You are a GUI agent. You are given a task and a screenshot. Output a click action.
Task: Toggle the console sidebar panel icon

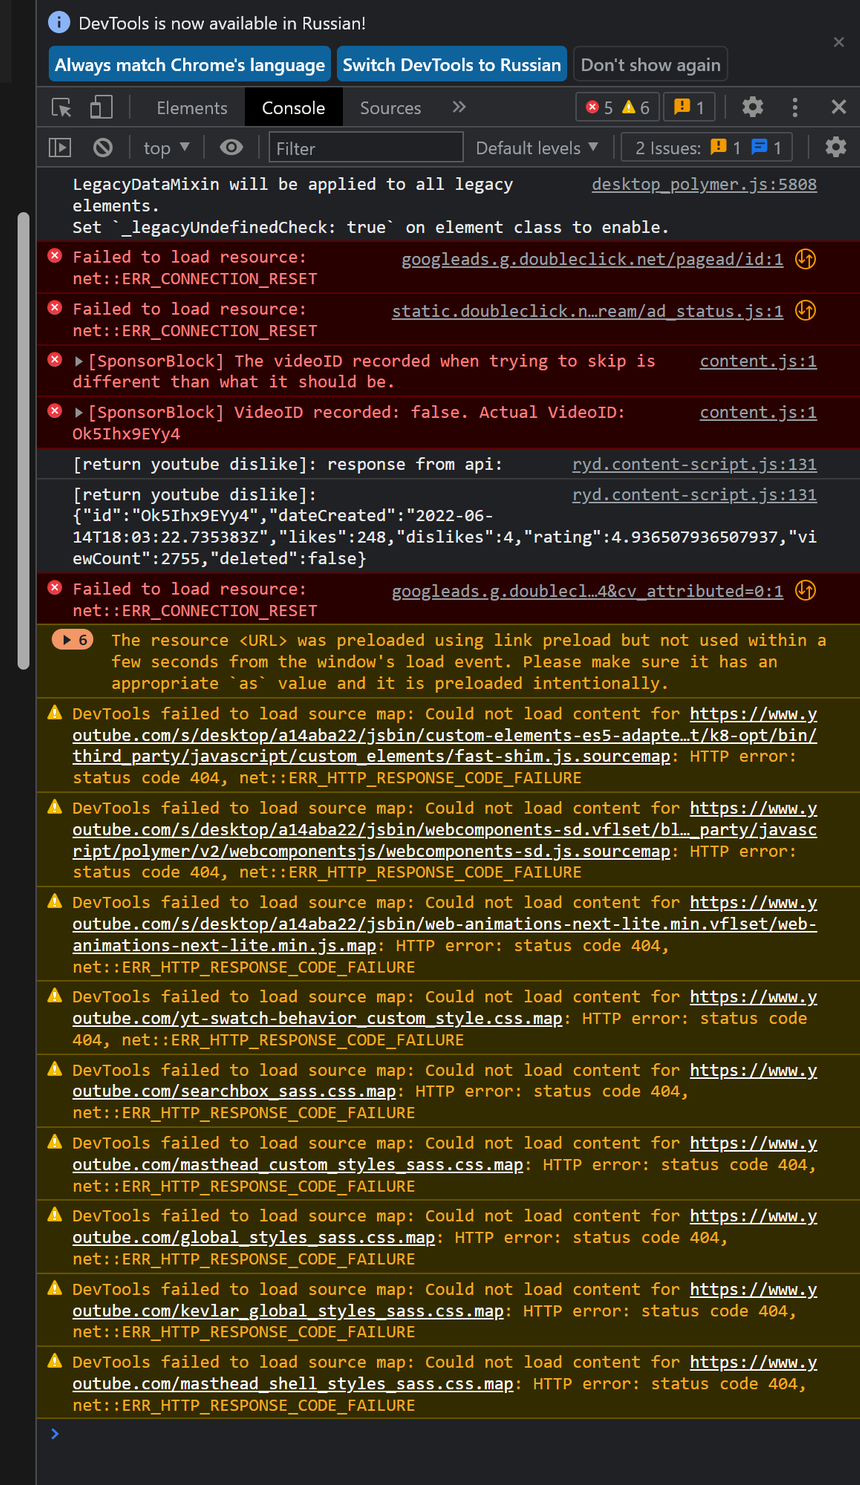(61, 148)
